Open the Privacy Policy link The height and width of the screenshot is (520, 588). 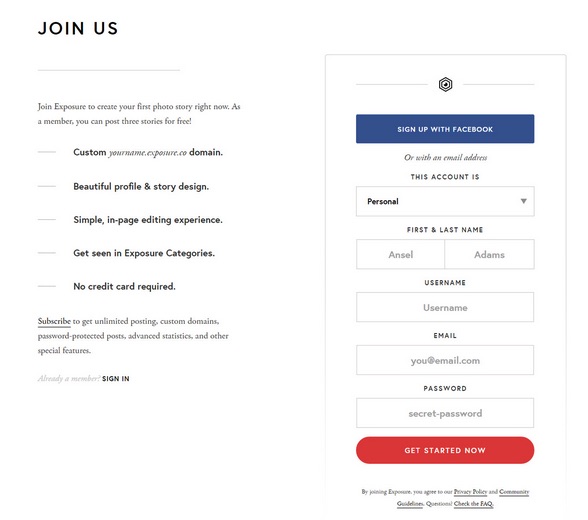tap(470, 492)
